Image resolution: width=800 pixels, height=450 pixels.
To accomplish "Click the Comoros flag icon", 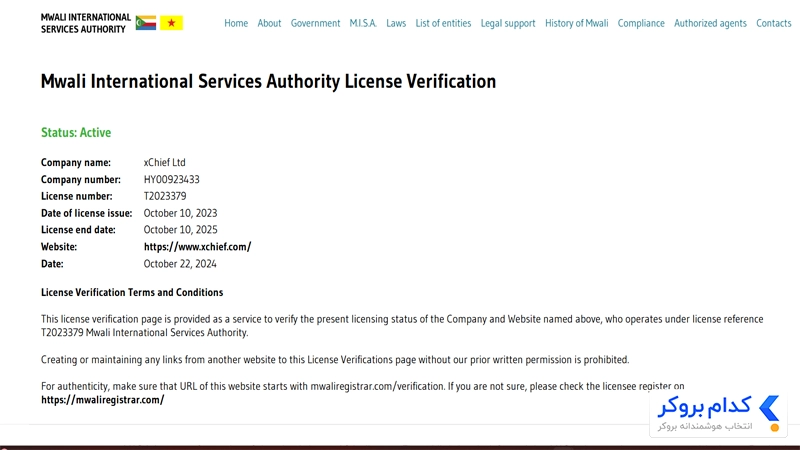I will pyautogui.click(x=146, y=23).
